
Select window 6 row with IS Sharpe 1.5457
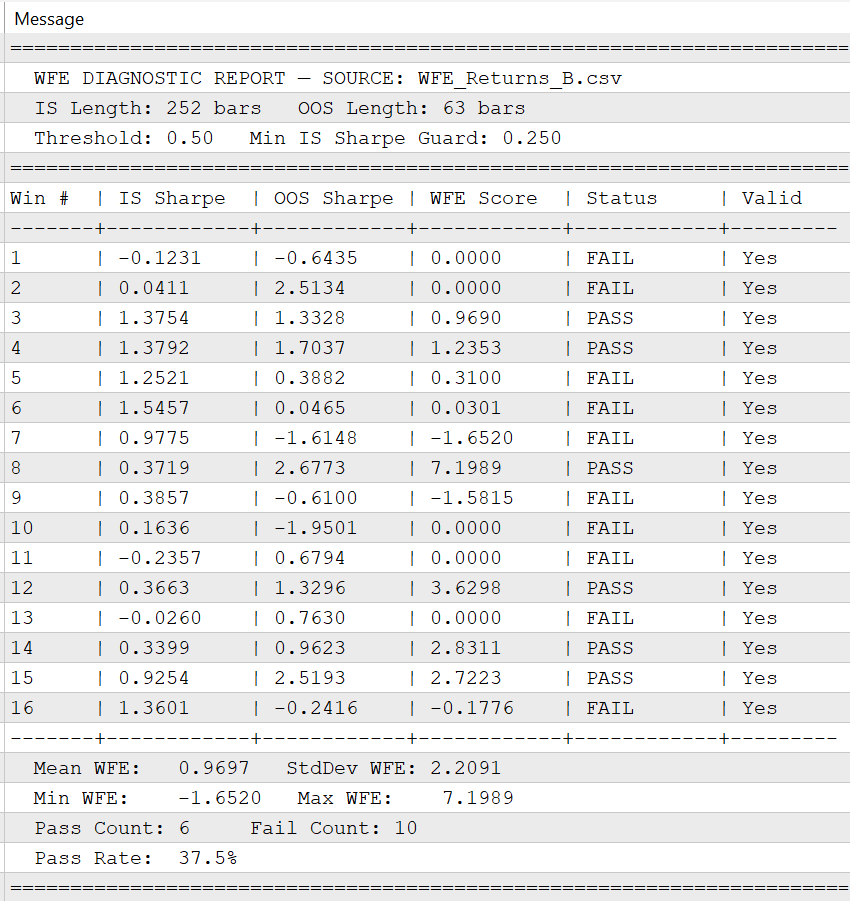pyautogui.click(x=427, y=408)
